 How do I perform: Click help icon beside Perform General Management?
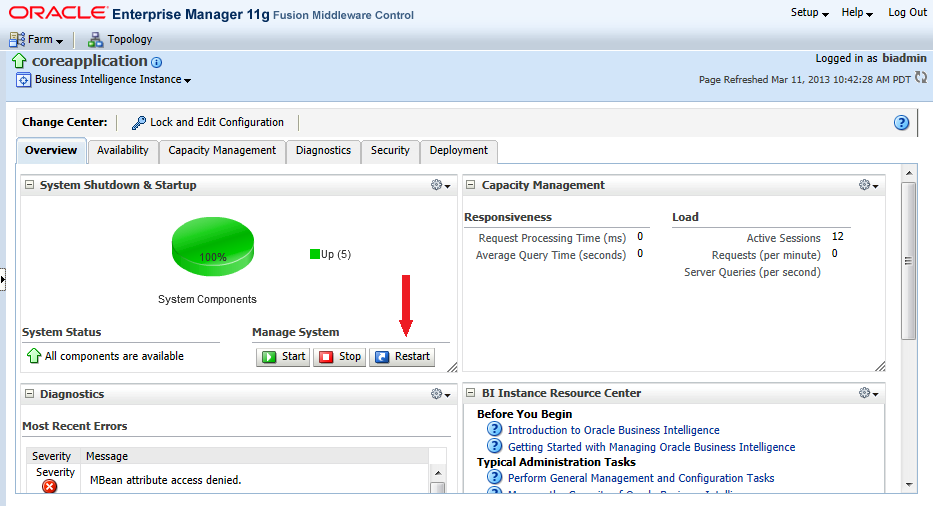pos(494,477)
